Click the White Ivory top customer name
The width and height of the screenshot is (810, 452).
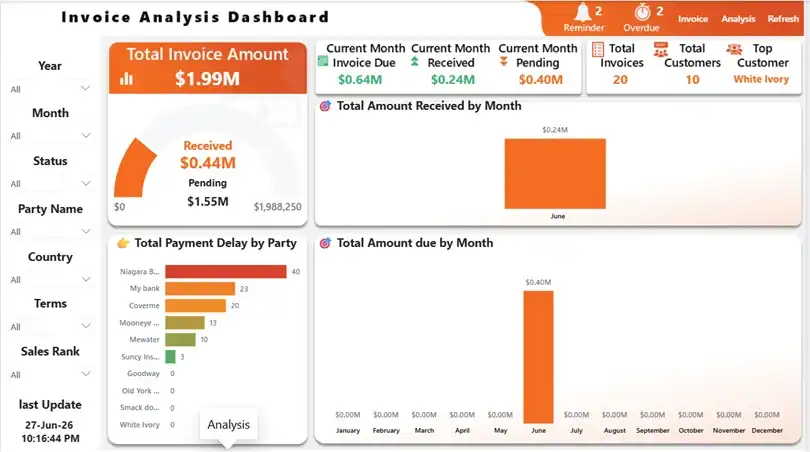761,79
